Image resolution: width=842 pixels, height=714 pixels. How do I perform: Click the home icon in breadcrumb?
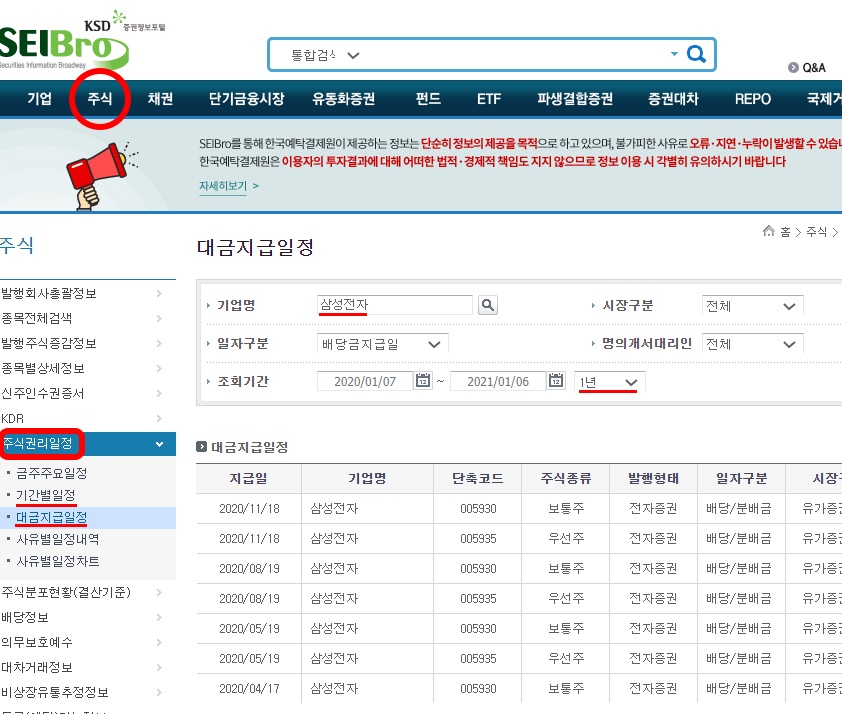(x=768, y=231)
